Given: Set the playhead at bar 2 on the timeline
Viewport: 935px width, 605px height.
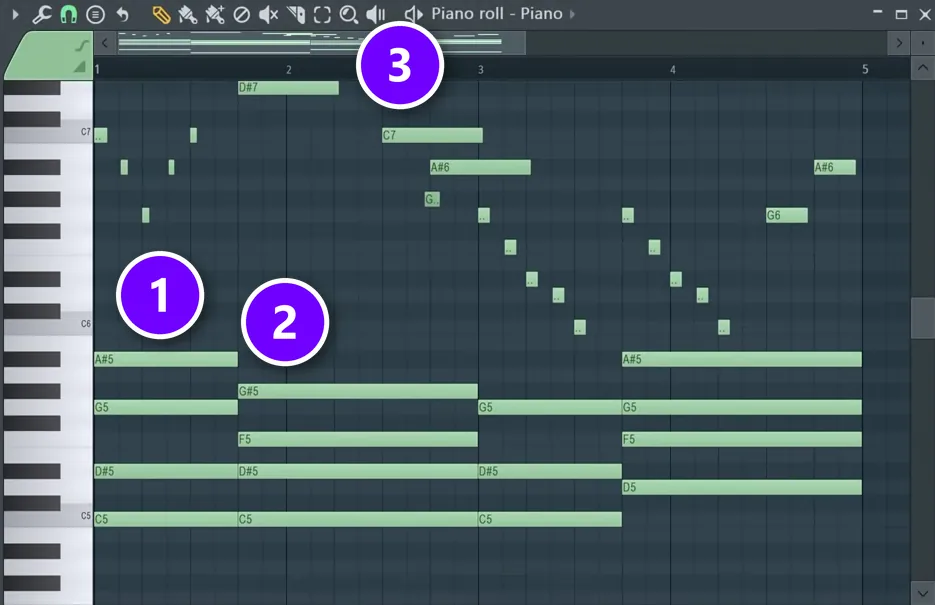Looking at the screenshot, I should coord(289,70).
